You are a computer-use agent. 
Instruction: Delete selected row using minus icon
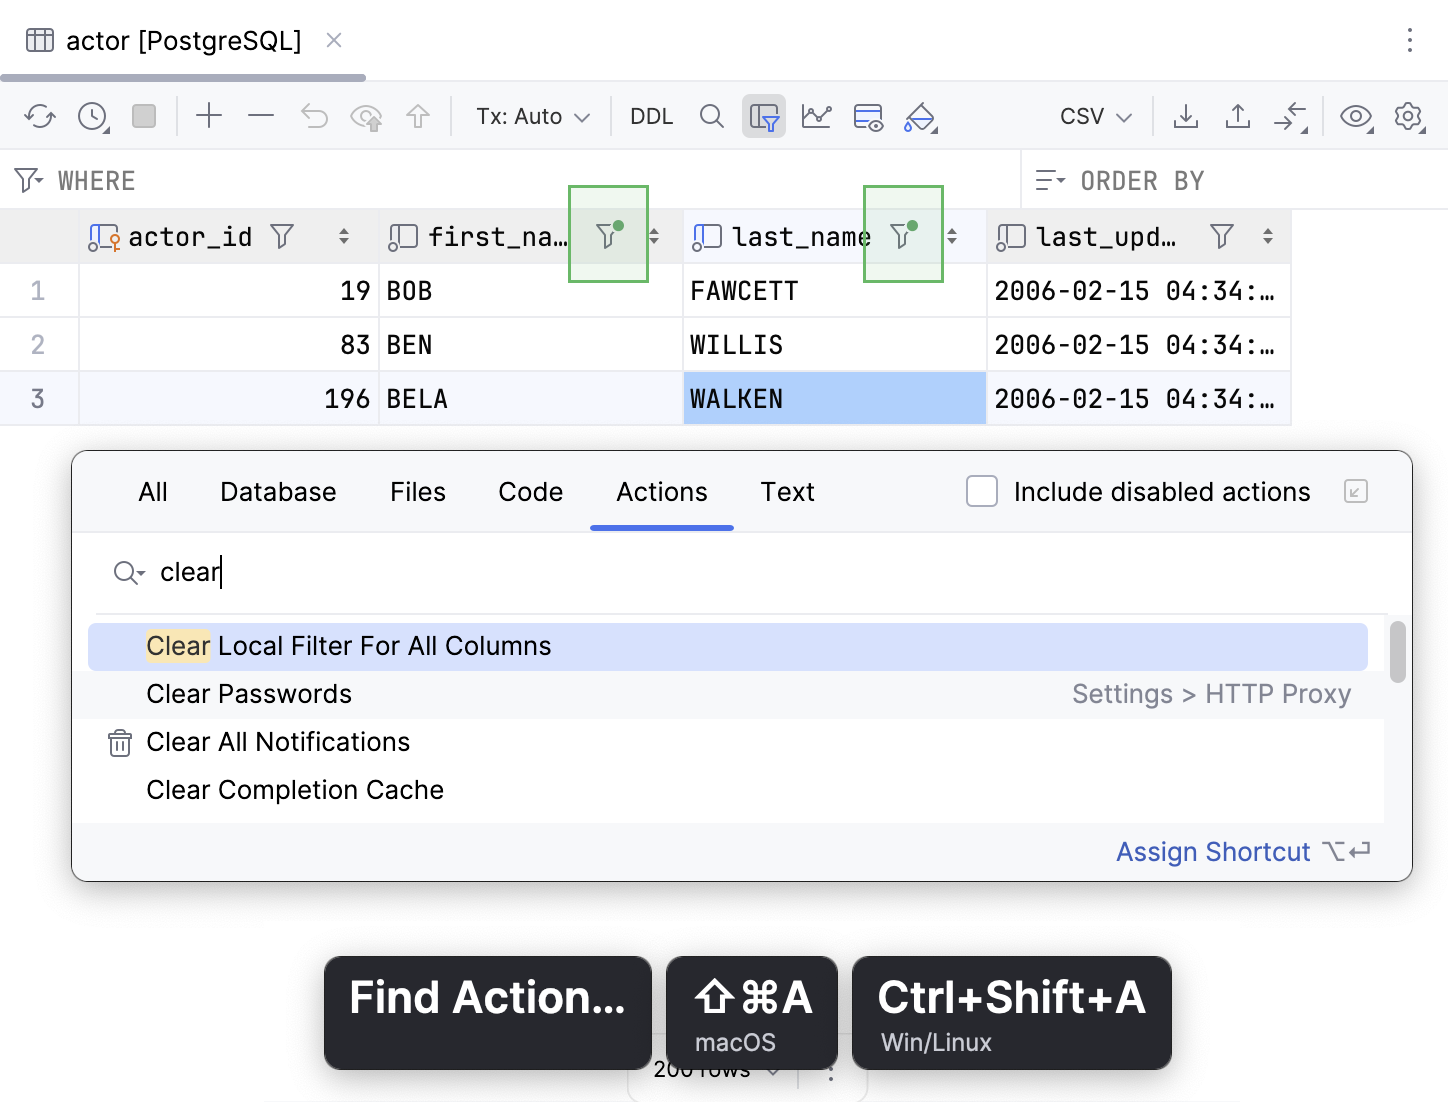(x=260, y=116)
